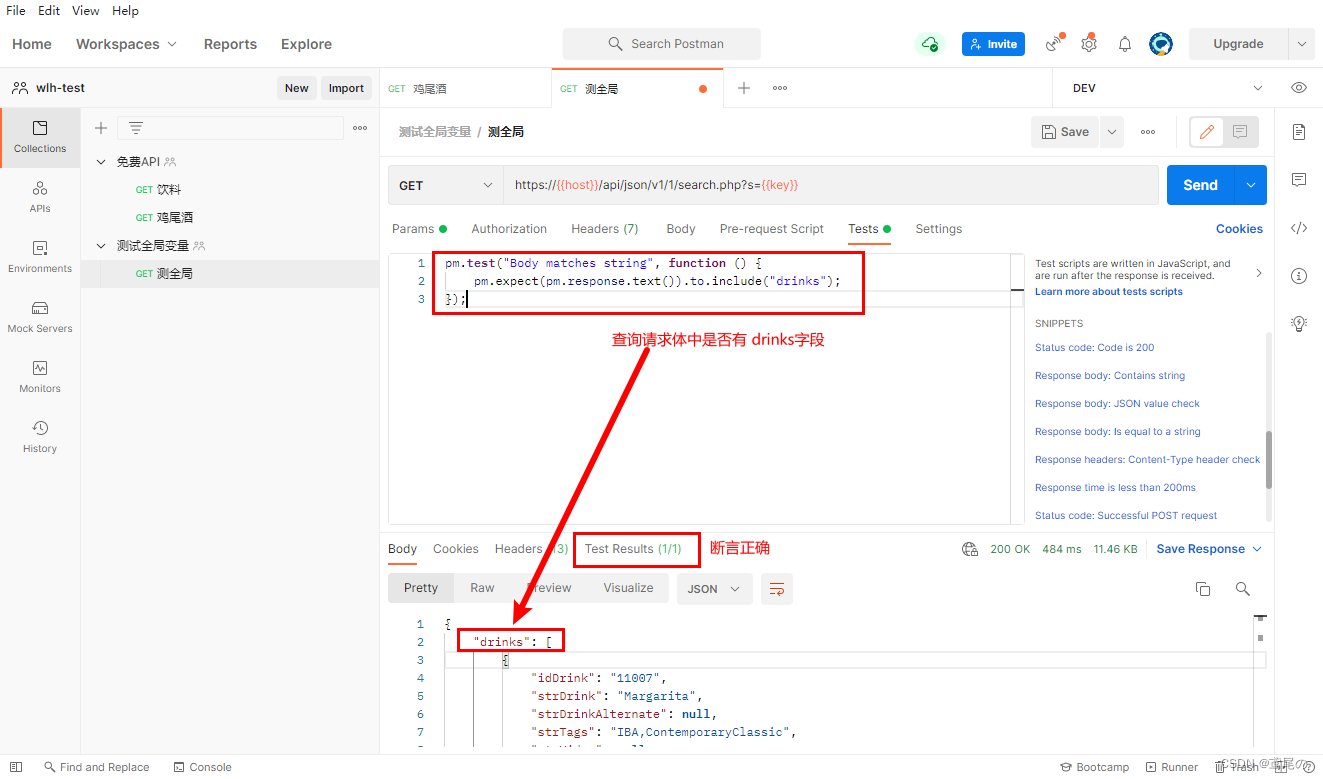
Task: Expand the snippets panel chevron
Action: pos(1258,273)
